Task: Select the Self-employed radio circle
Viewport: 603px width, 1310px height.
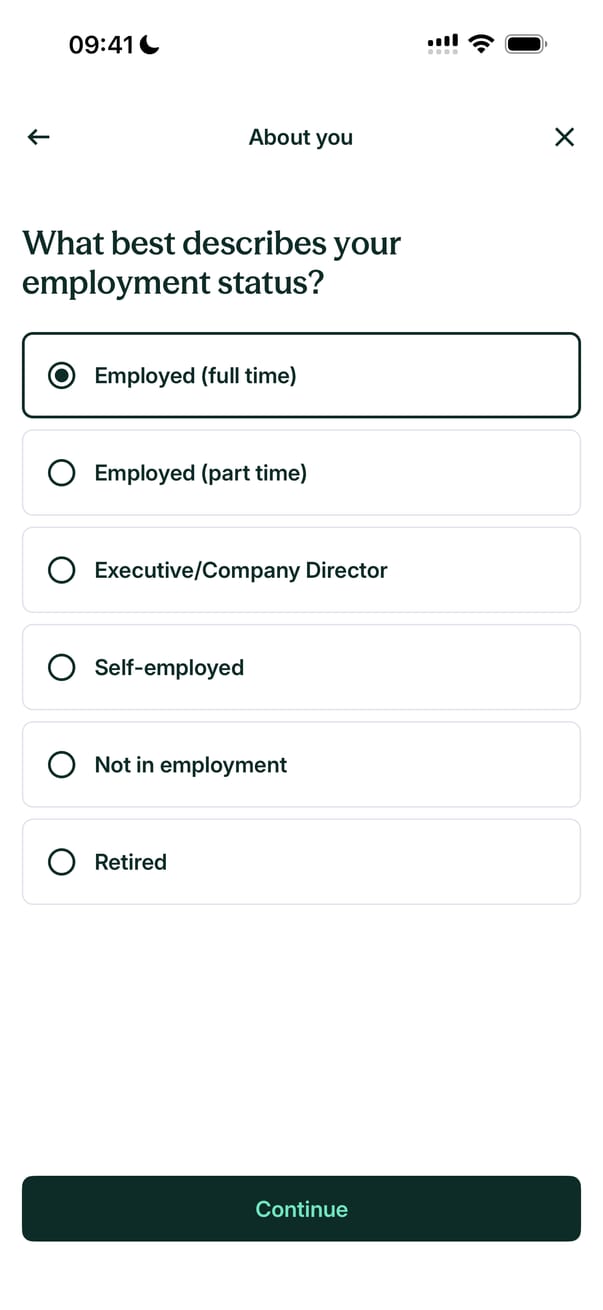Action: [x=62, y=667]
